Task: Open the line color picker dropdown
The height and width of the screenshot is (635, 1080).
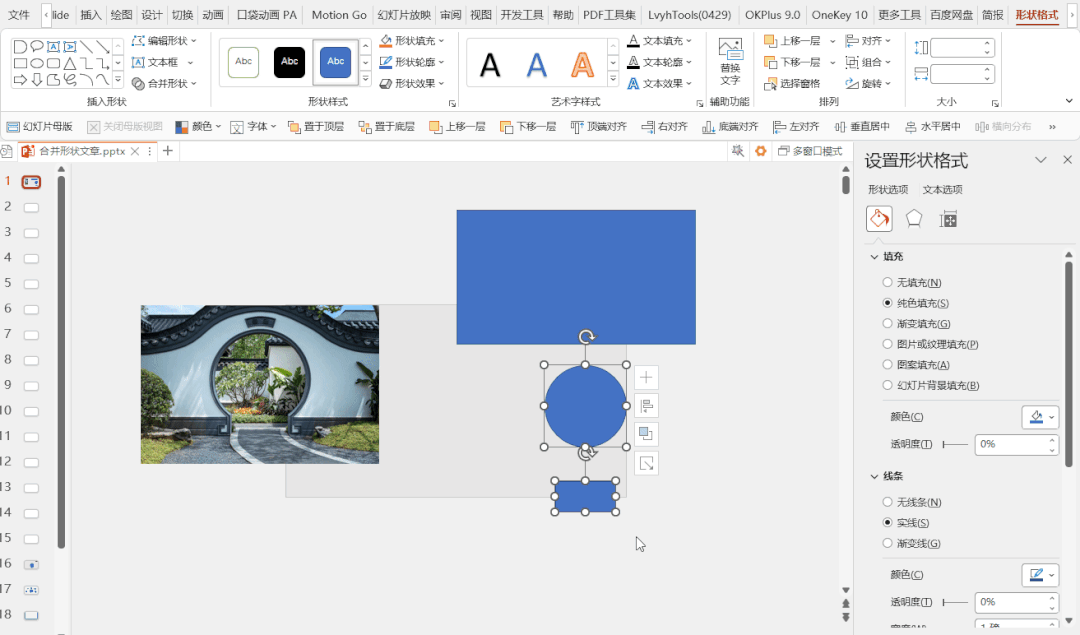Action: pos(1040,574)
